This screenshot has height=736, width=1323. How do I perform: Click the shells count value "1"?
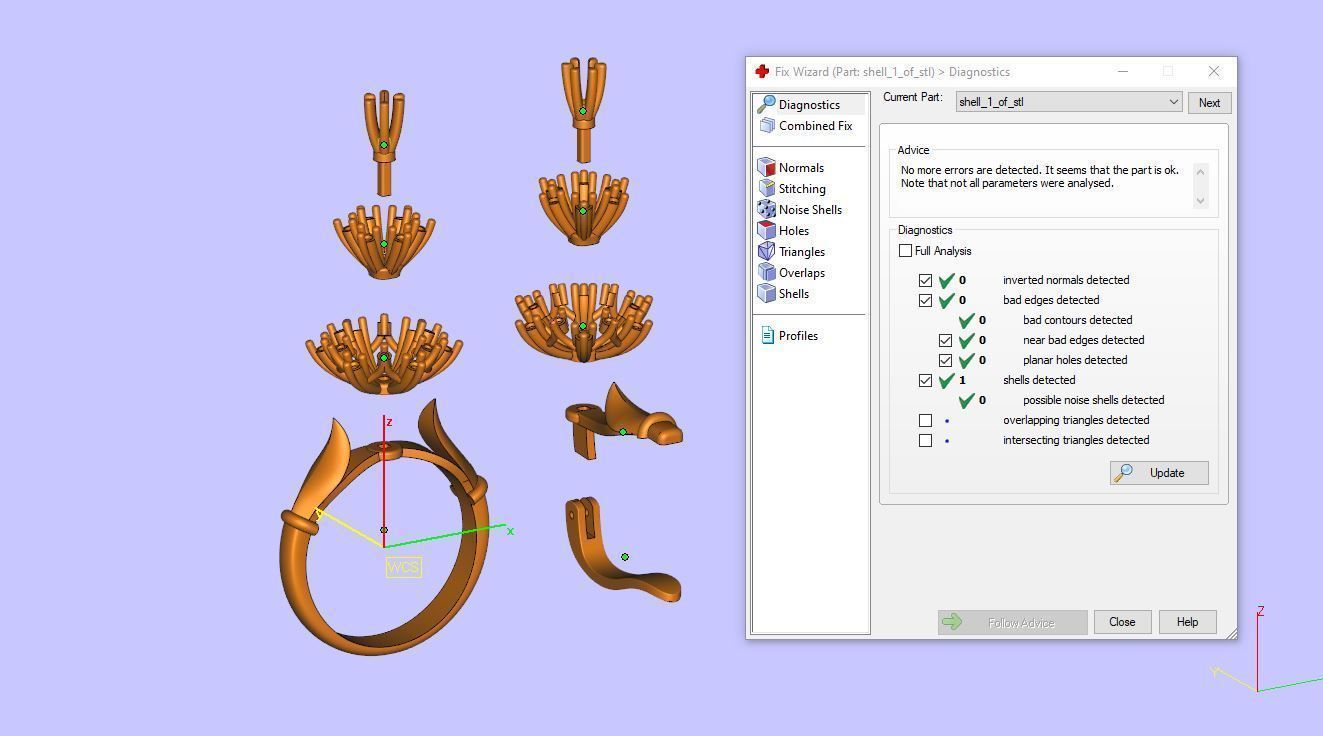click(962, 380)
